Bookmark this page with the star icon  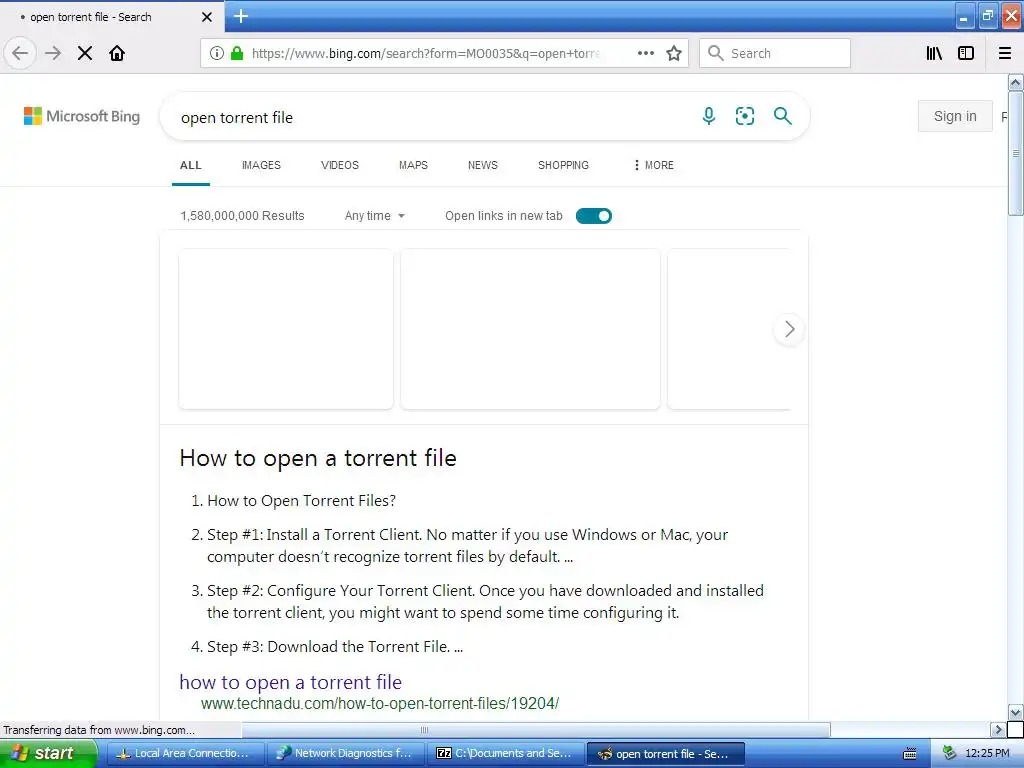click(x=674, y=53)
